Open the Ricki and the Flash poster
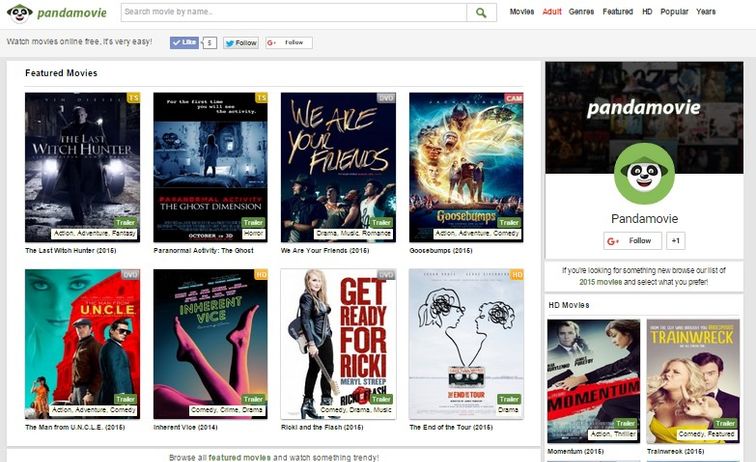This screenshot has width=756, height=462. tap(338, 344)
